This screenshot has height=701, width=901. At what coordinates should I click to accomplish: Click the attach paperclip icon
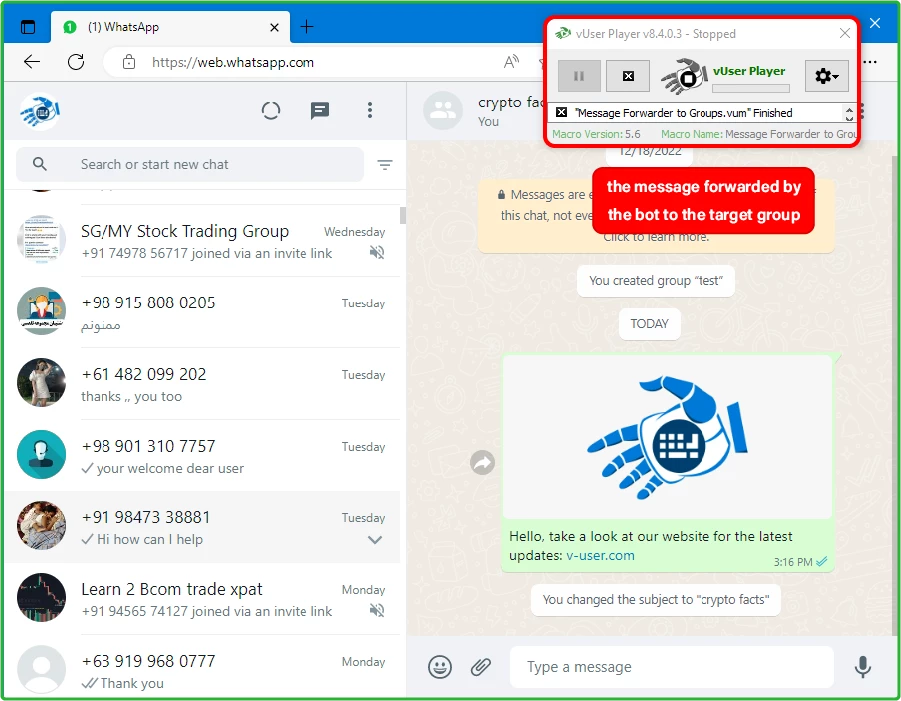481,667
